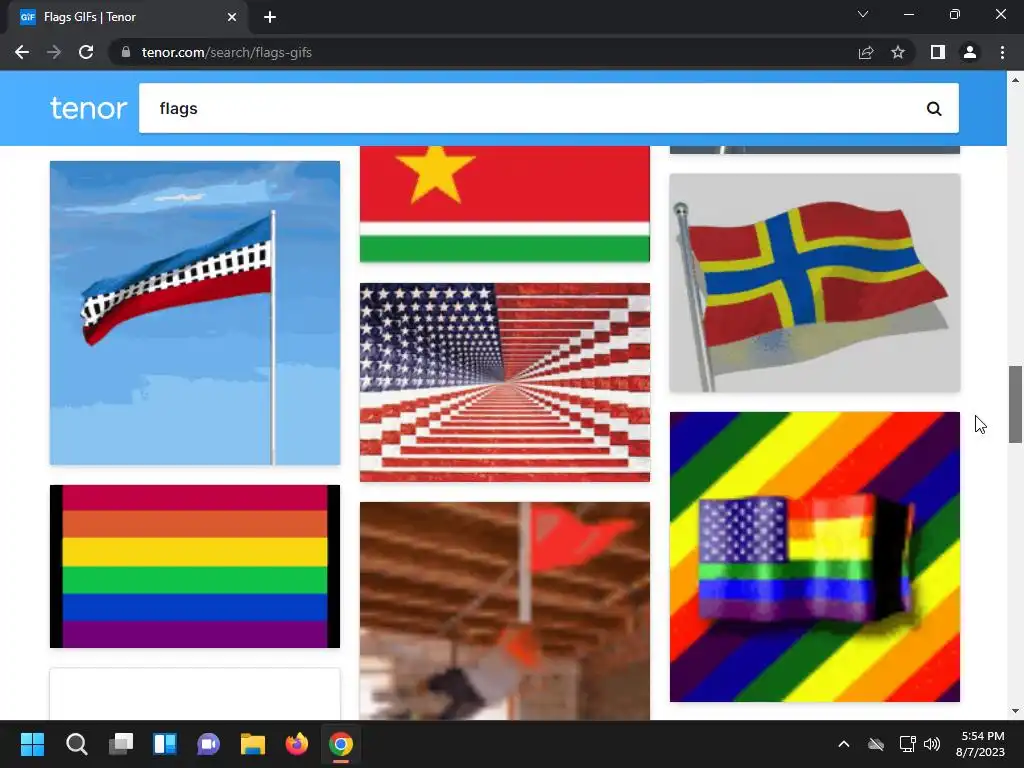The height and width of the screenshot is (768, 1024).
Task: Click the Chrome taskbar icon
Action: click(340, 744)
